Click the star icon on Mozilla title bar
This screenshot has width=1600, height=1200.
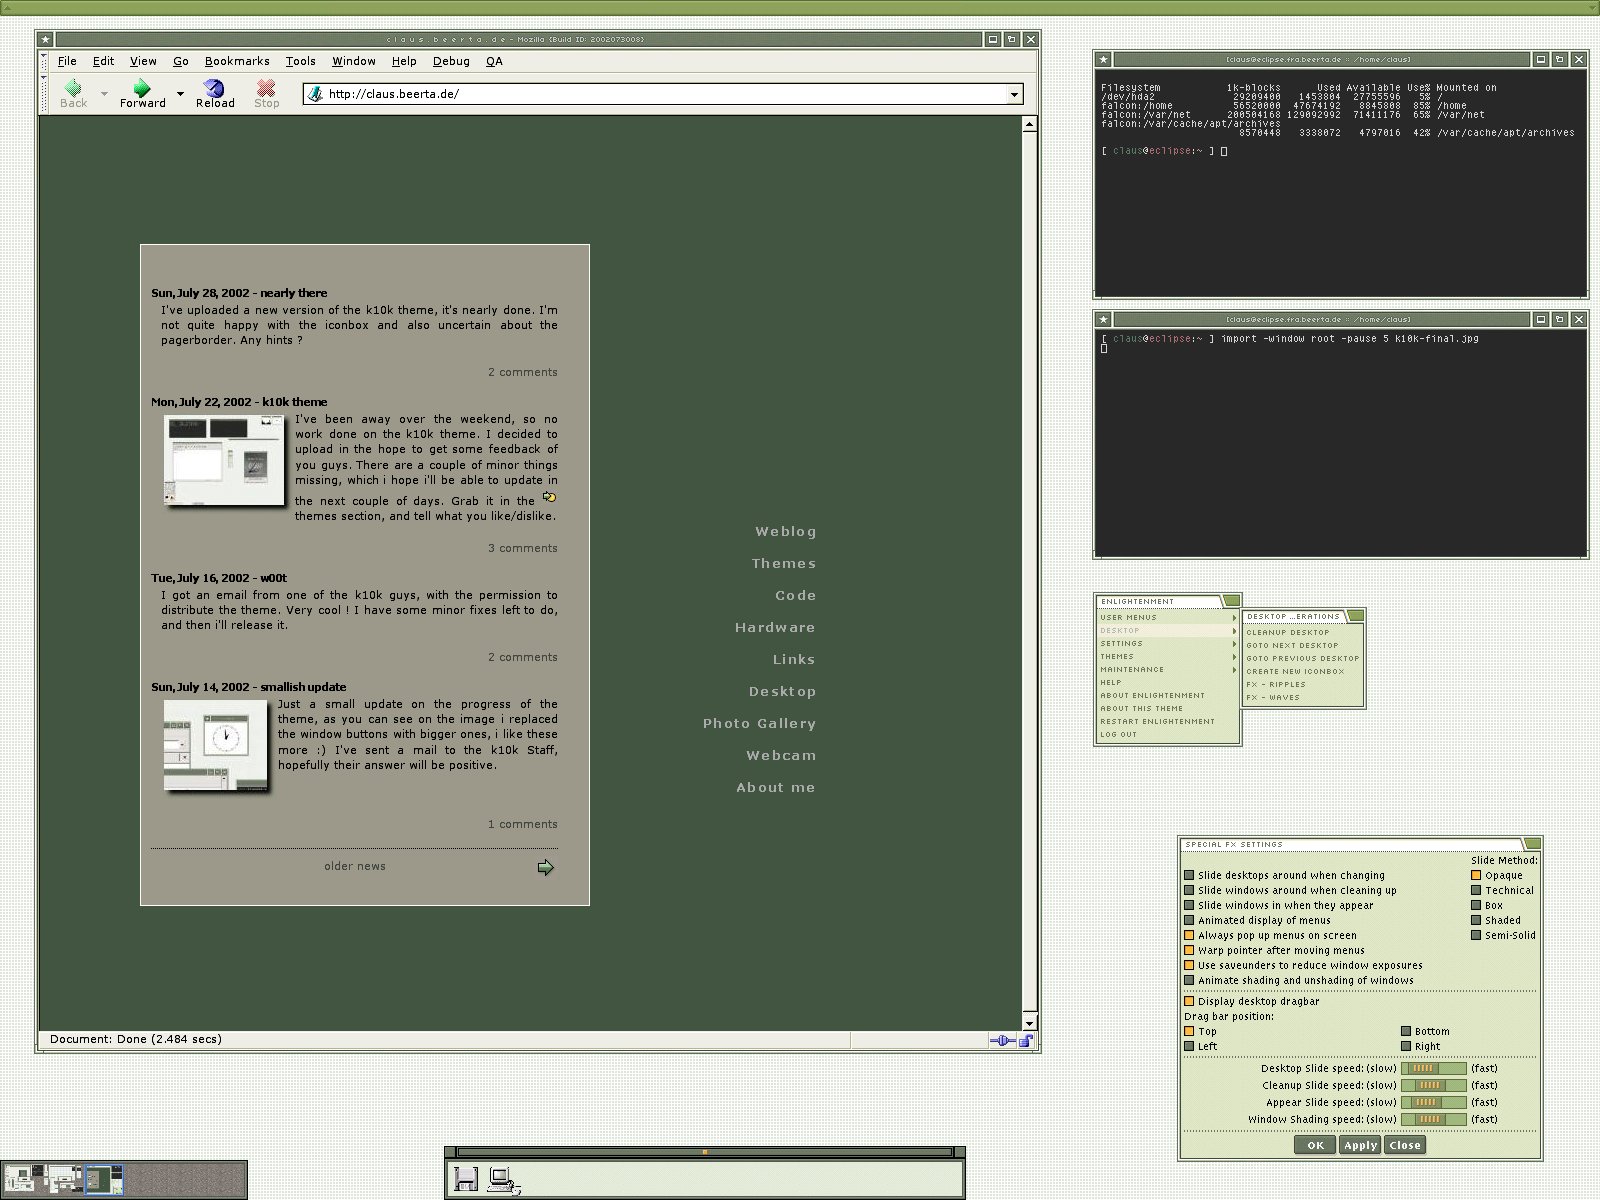(x=45, y=40)
